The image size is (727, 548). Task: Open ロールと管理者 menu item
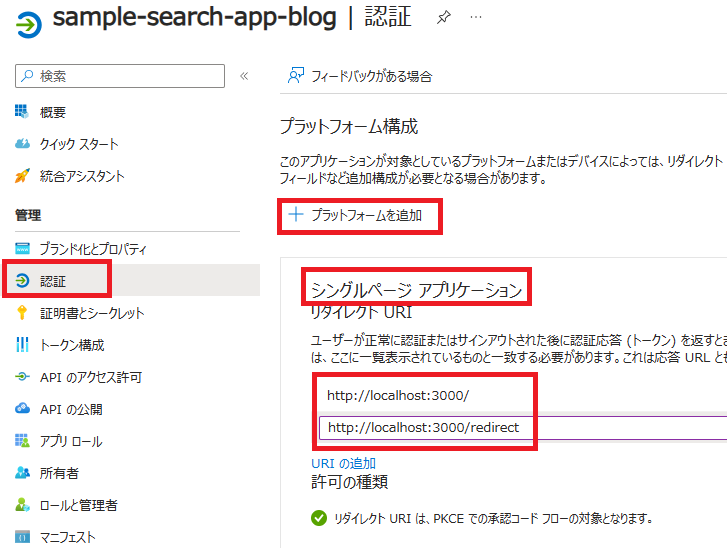coord(78,505)
